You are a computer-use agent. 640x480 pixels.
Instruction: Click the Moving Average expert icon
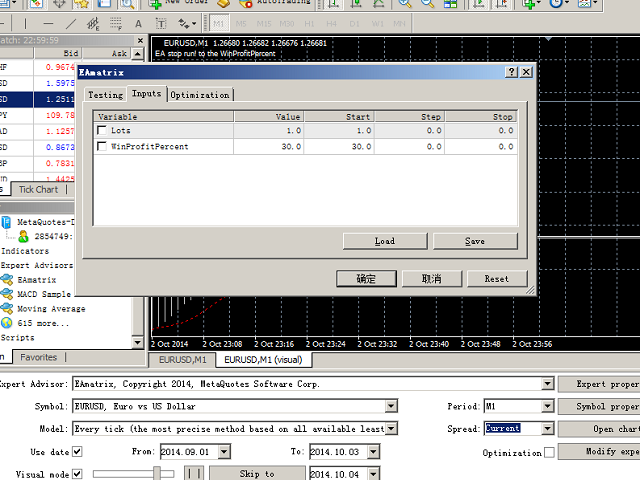pos(7,309)
